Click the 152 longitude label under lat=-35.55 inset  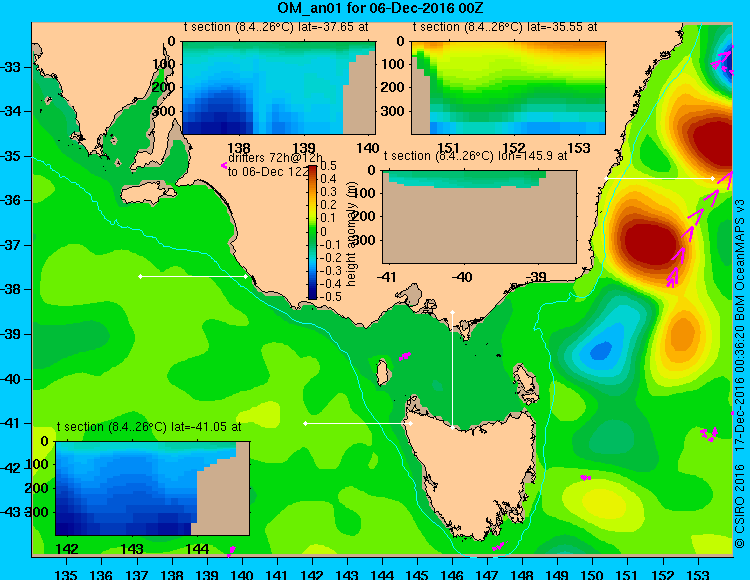514,148
